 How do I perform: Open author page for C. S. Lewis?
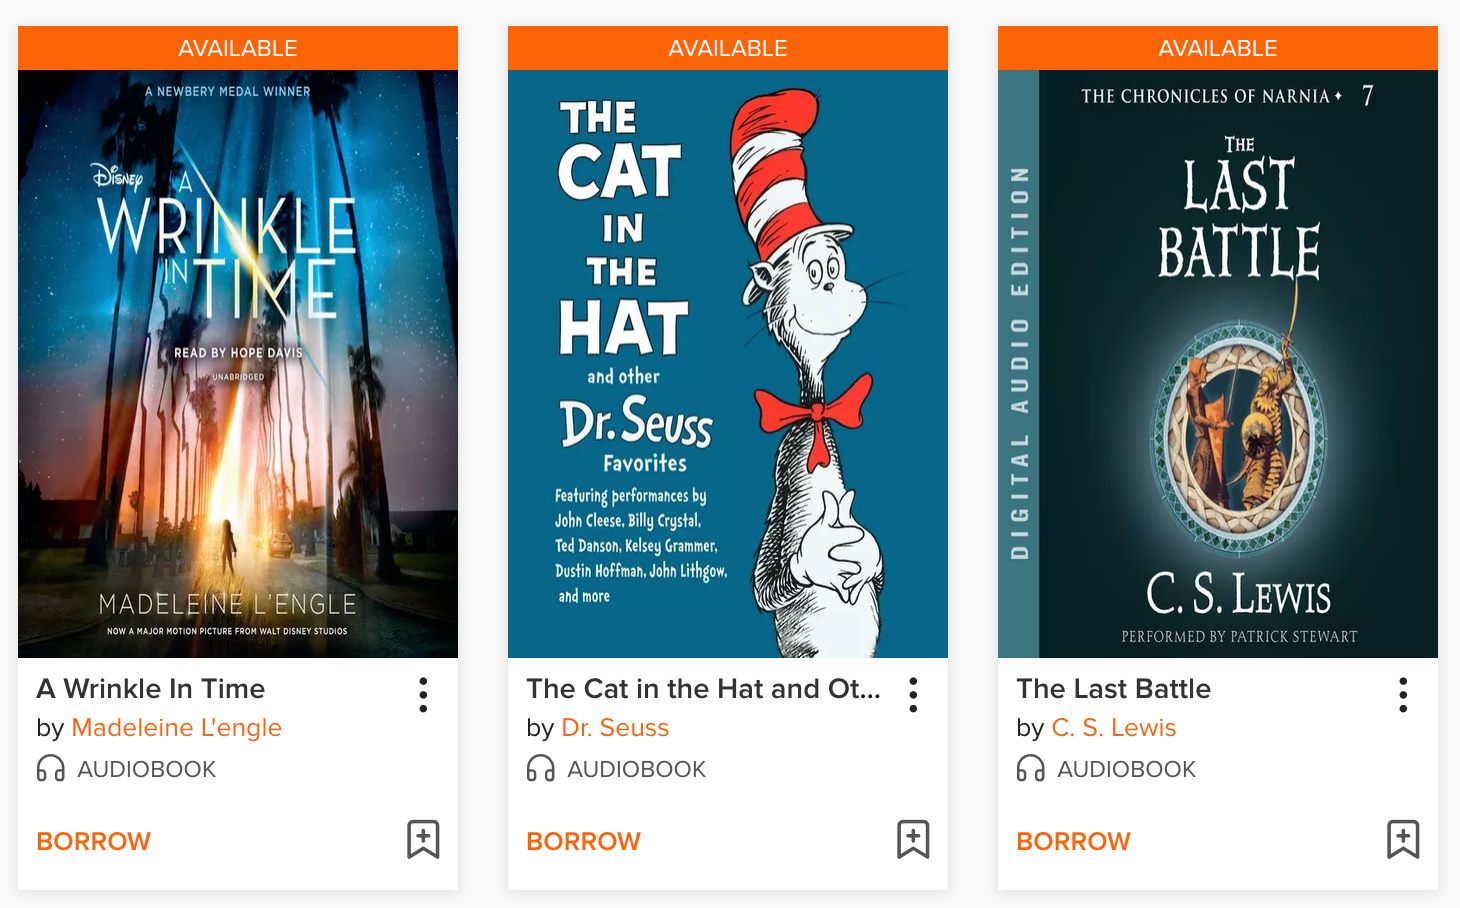[1113, 728]
